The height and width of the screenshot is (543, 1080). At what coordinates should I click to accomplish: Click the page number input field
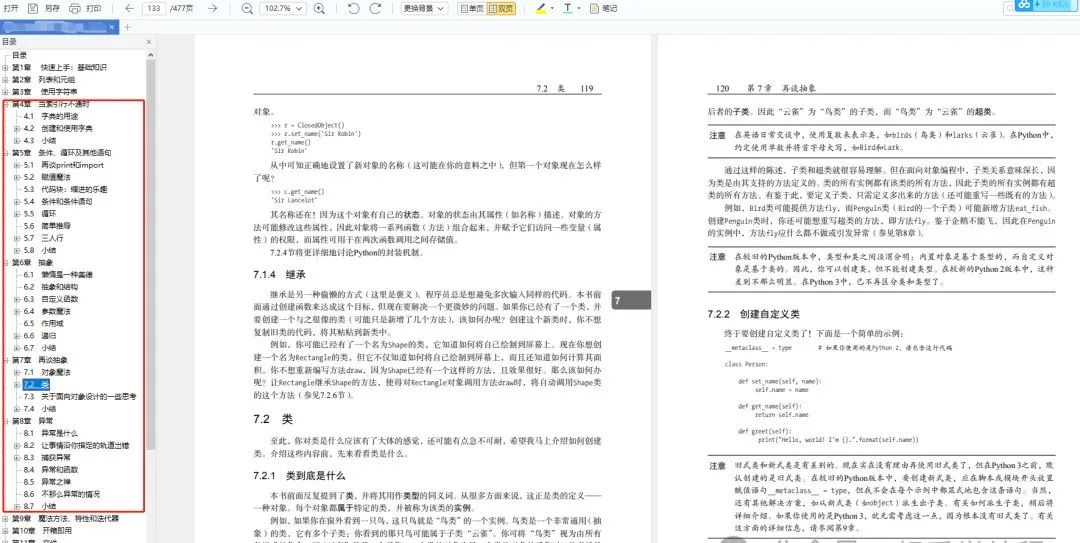click(x=154, y=8)
